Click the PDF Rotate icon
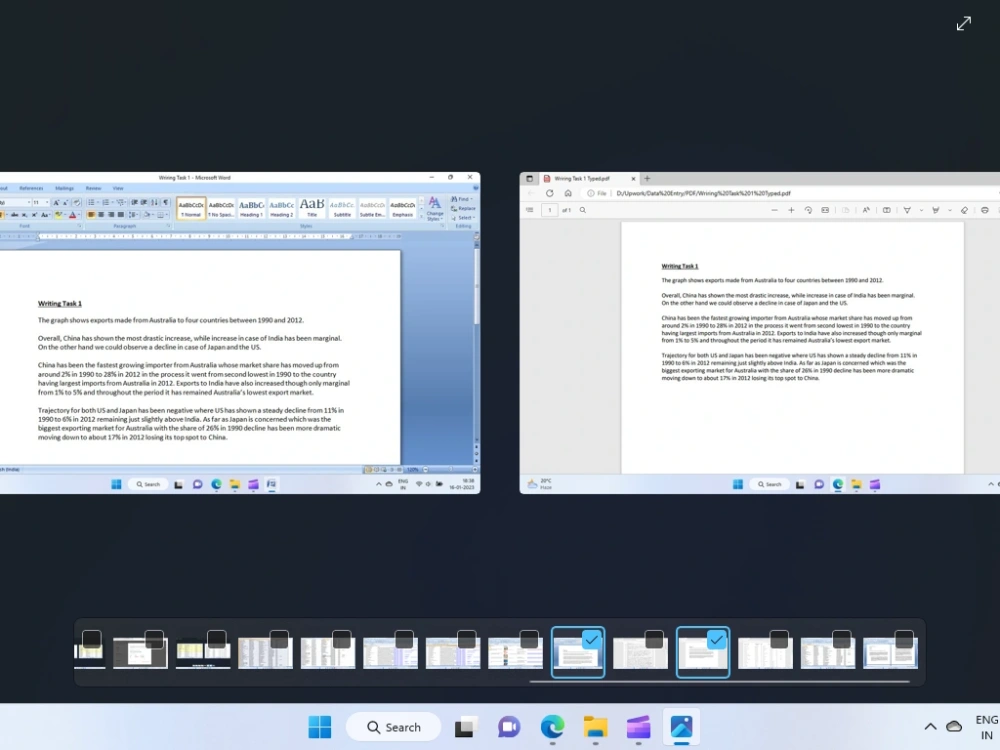The height and width of the screenshot is (750, 1000). pos(808,210)
